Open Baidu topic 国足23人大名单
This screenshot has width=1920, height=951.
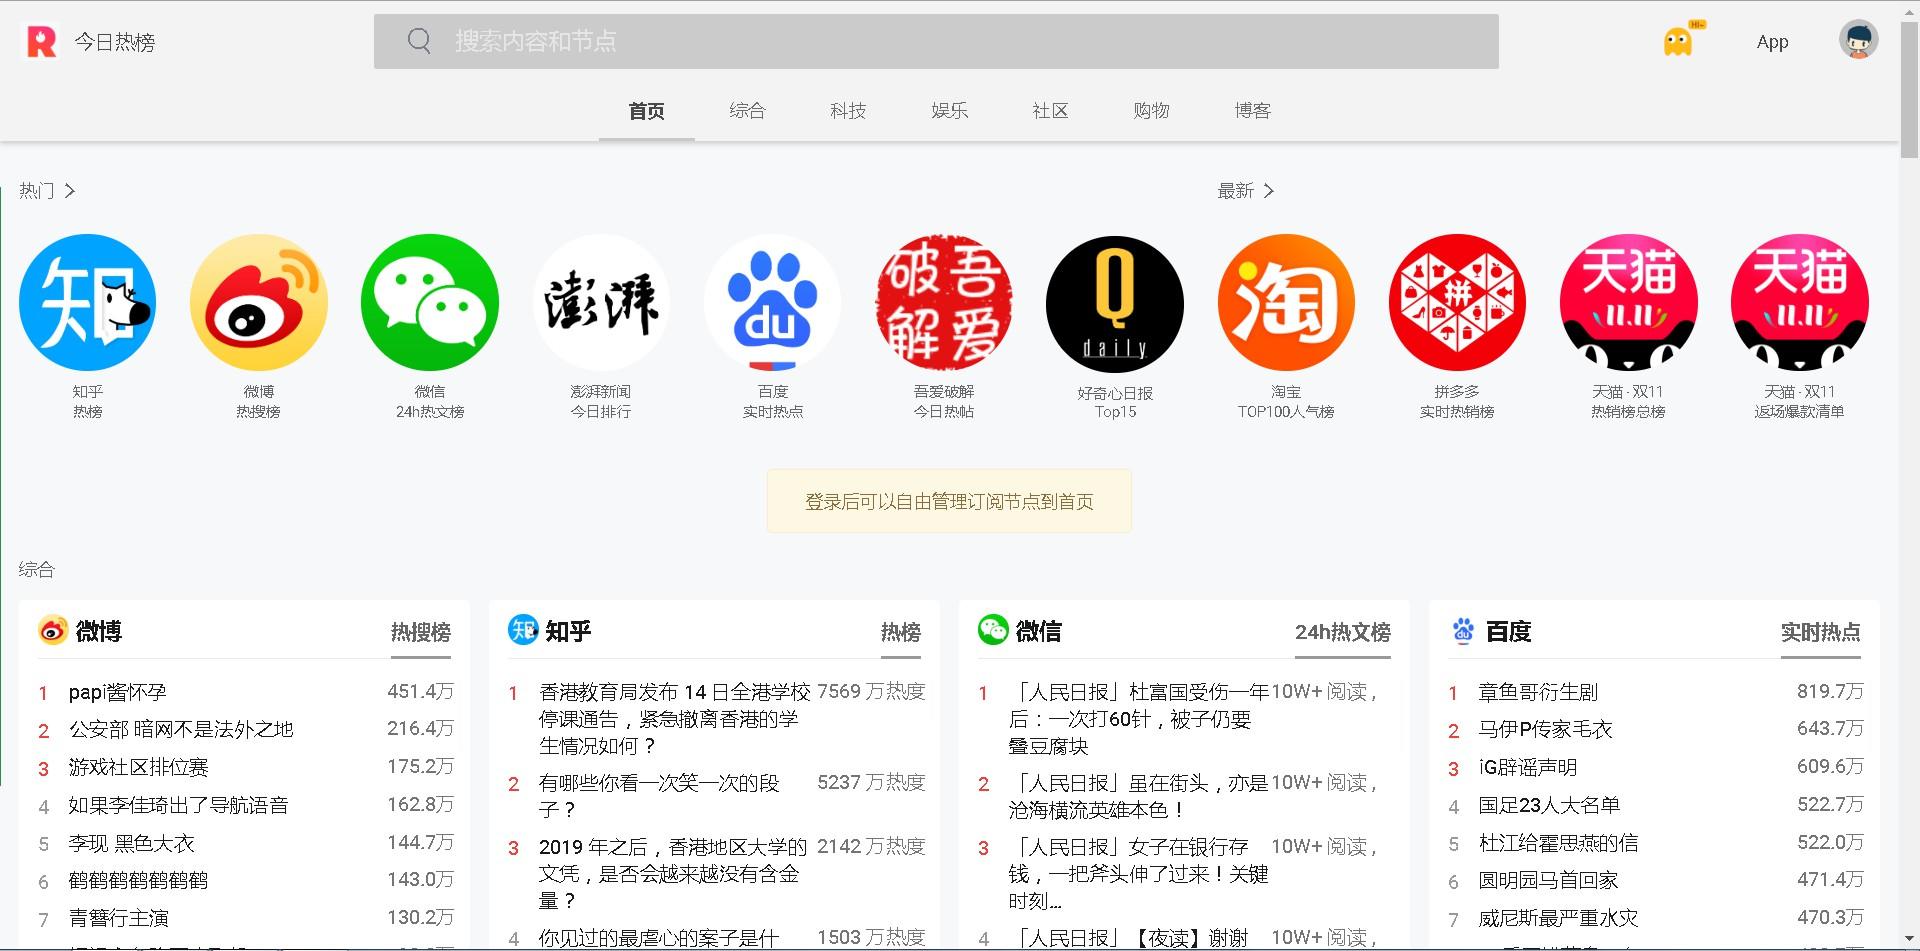(1549, 805)
